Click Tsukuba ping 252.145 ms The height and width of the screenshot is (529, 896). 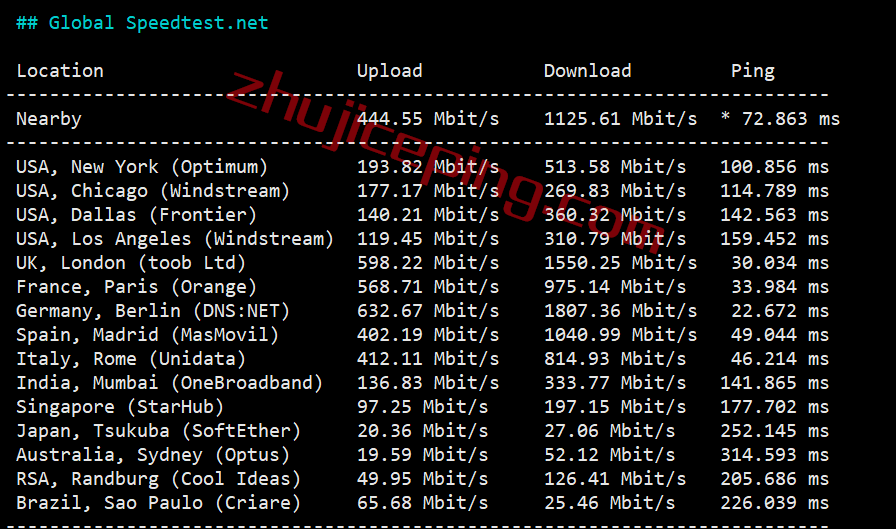point(774,431)
